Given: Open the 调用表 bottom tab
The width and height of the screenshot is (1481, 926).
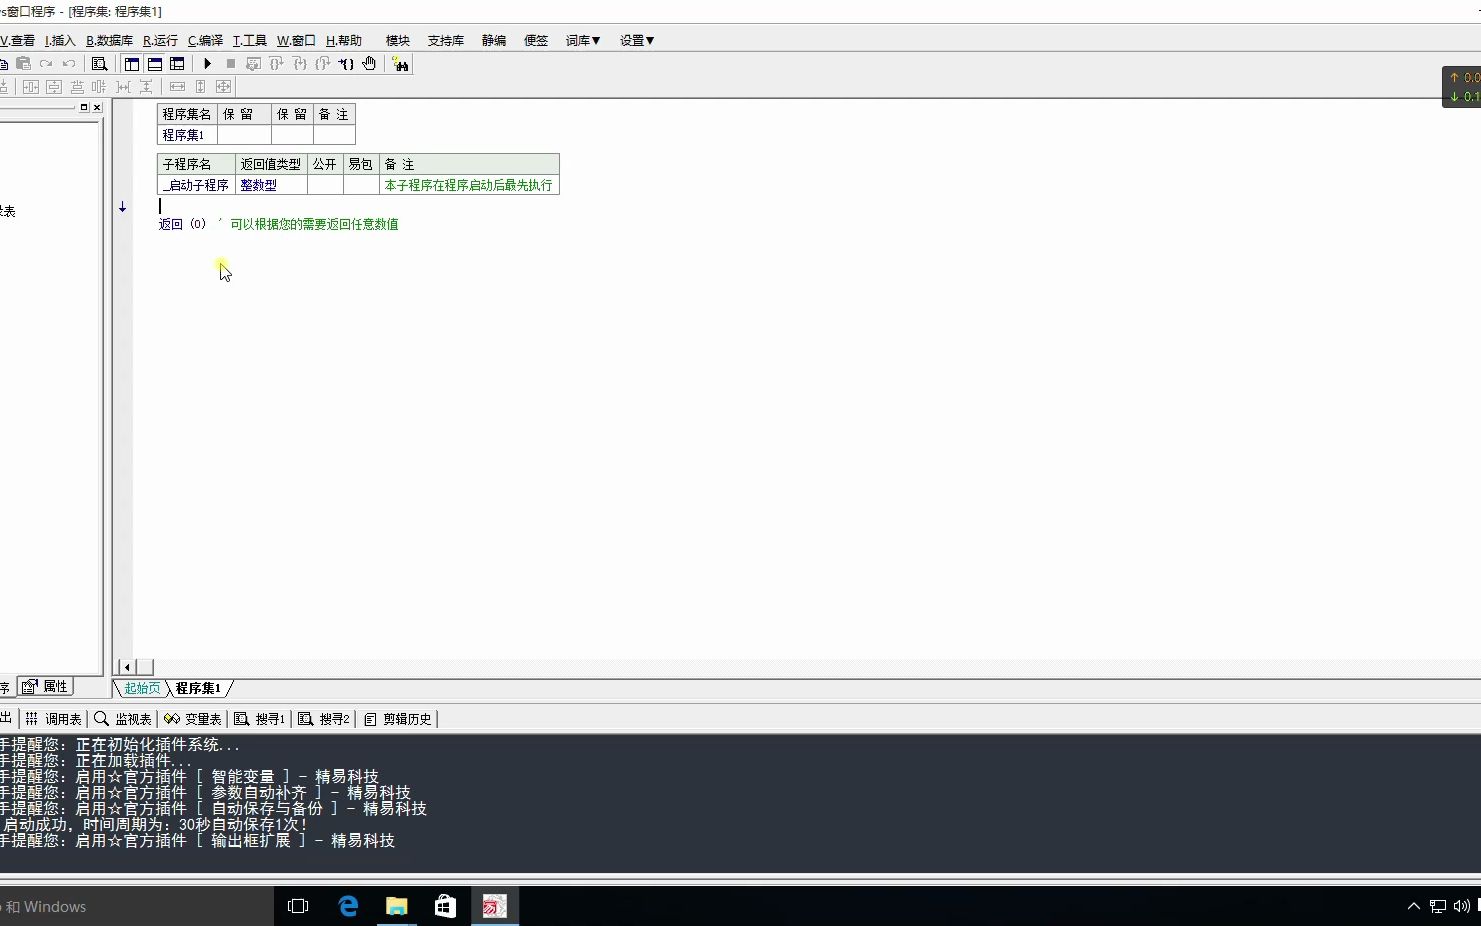Looking at the screenshot, I should click(x=54, y=719).
